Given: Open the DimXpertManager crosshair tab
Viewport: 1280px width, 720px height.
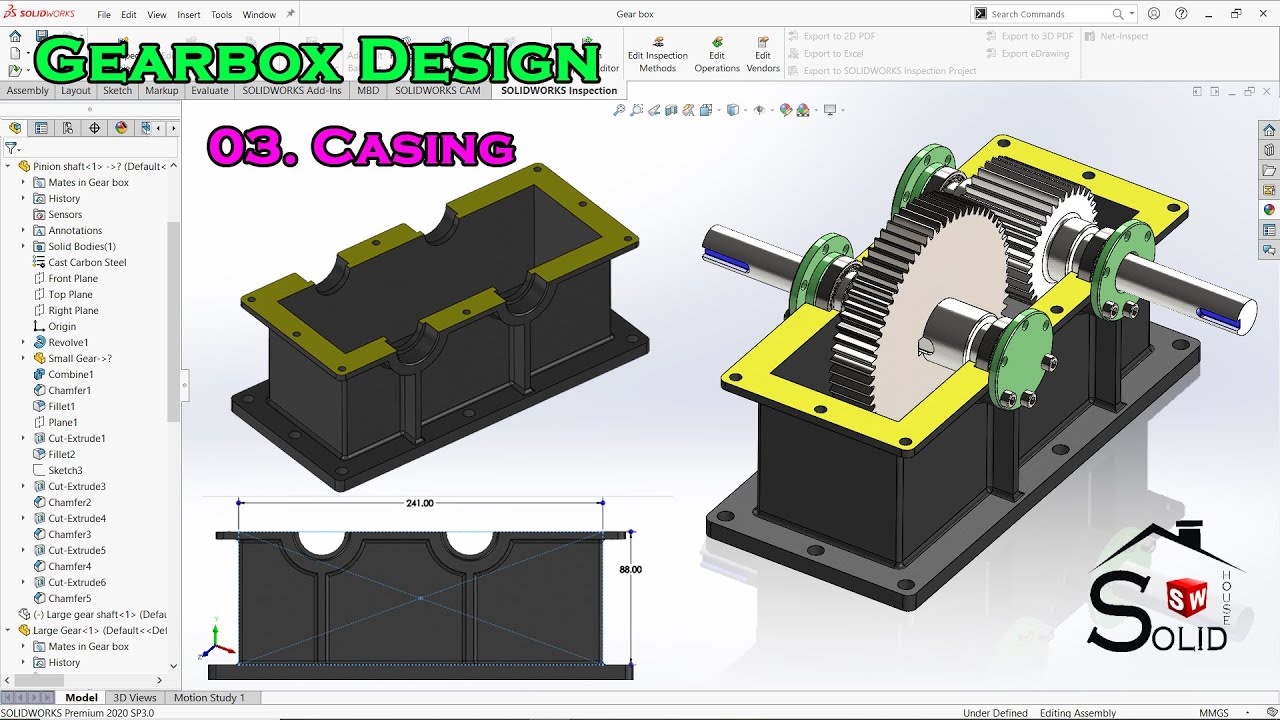Looking at the screenshot, I should coord(95,128).
